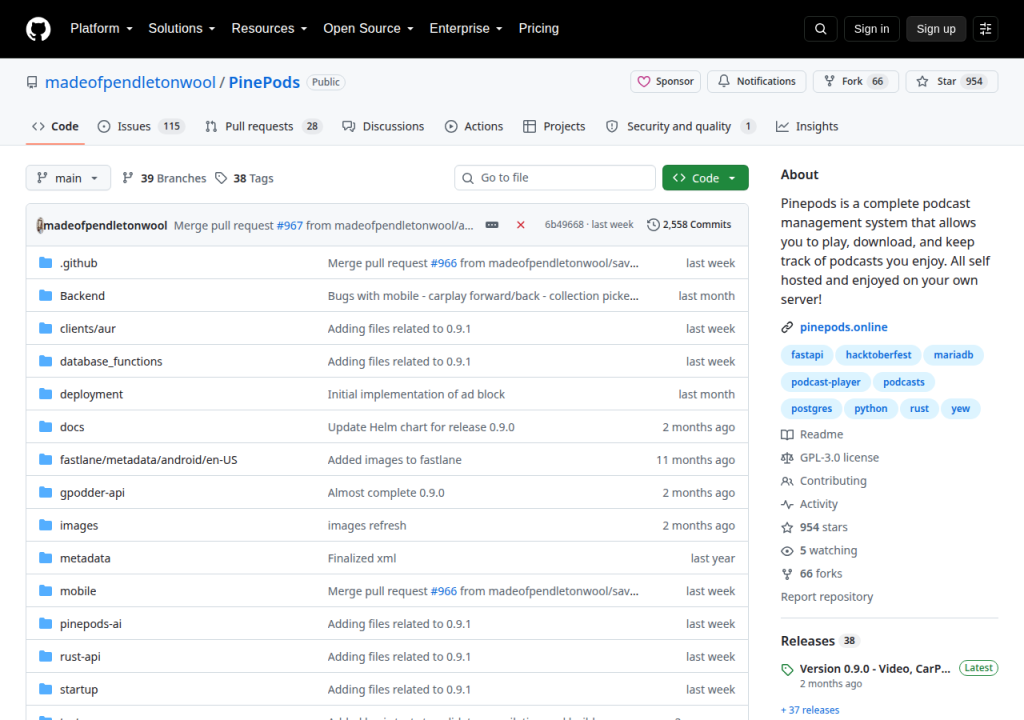Viewport: 1024px width, 720px height.
Task: Open the appearance settings sliders icon
Action: pos(985,29)
